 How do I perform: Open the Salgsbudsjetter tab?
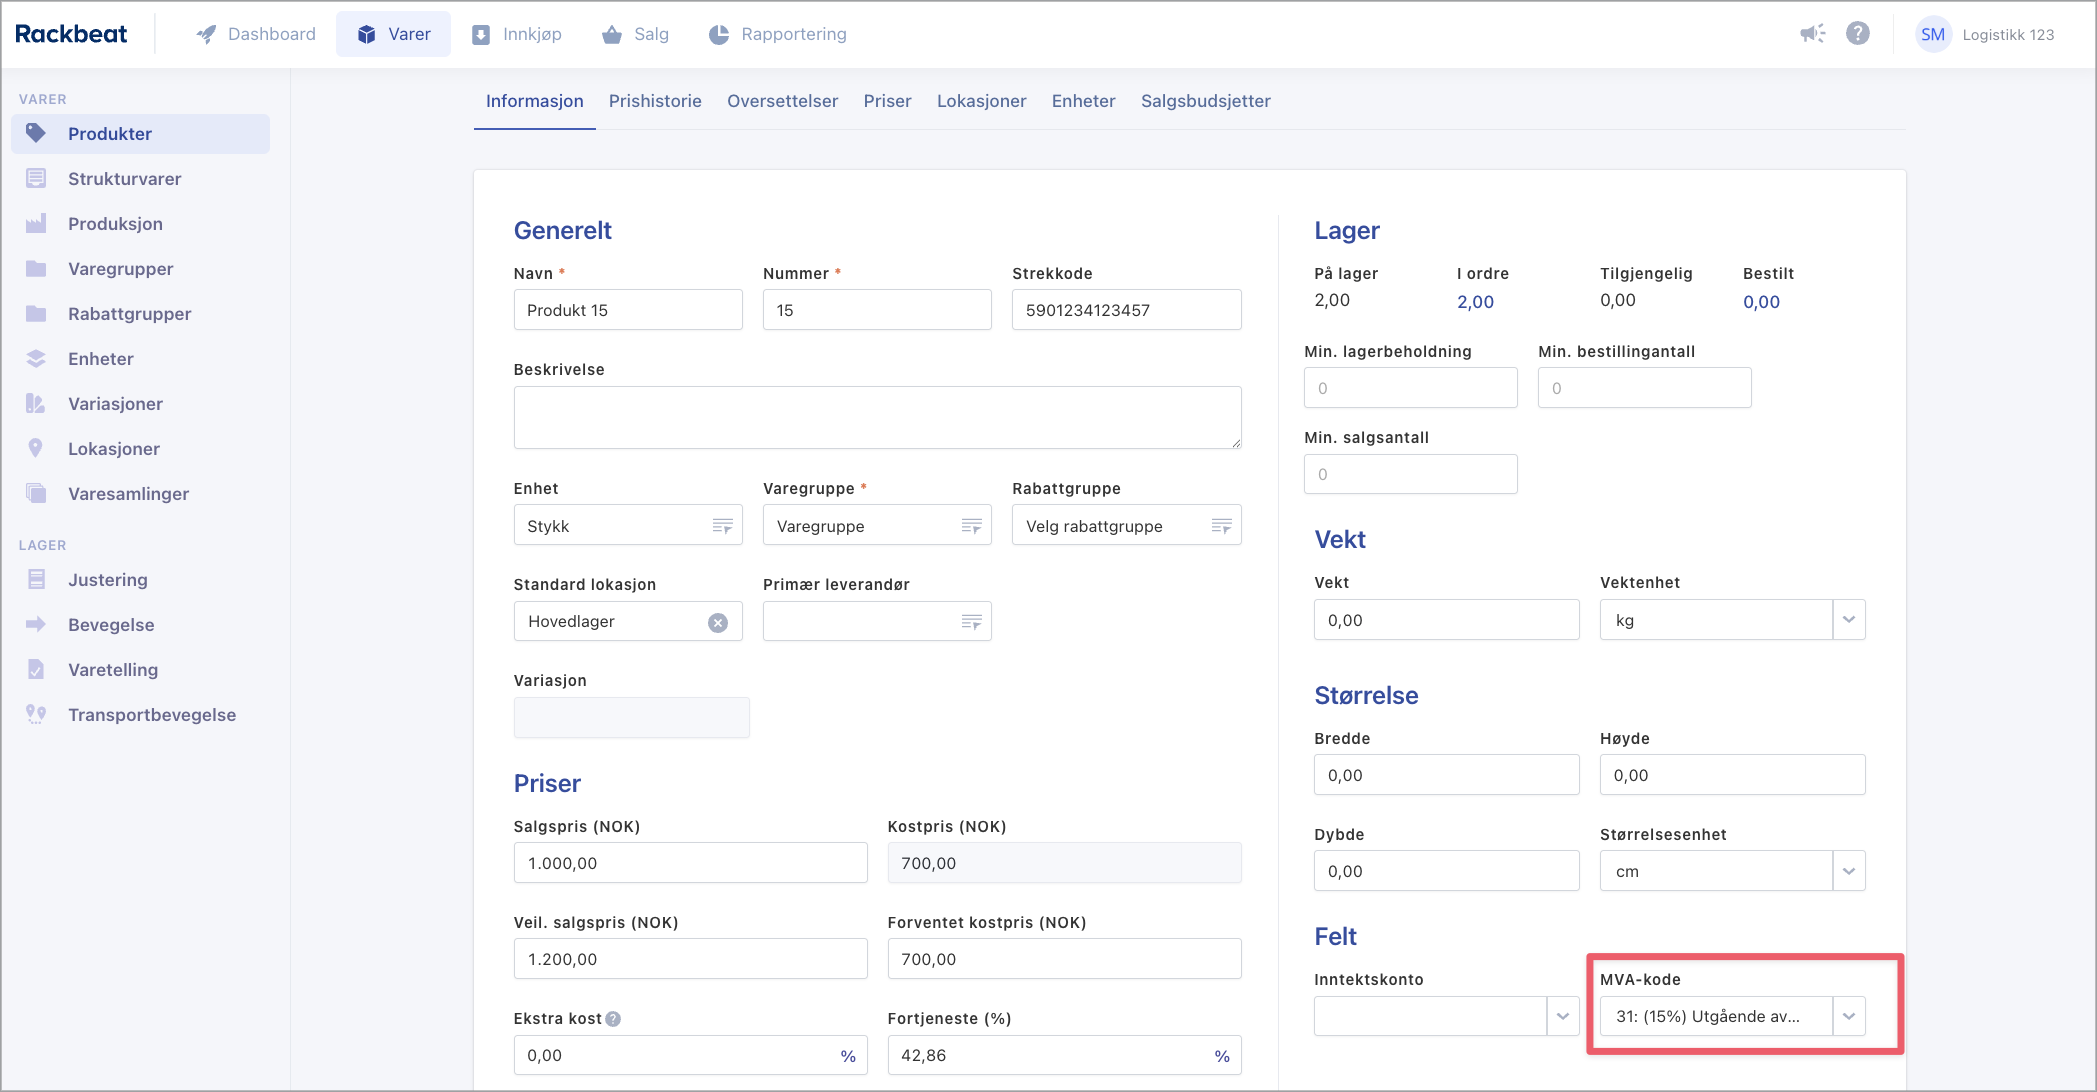click(1205, 101)
